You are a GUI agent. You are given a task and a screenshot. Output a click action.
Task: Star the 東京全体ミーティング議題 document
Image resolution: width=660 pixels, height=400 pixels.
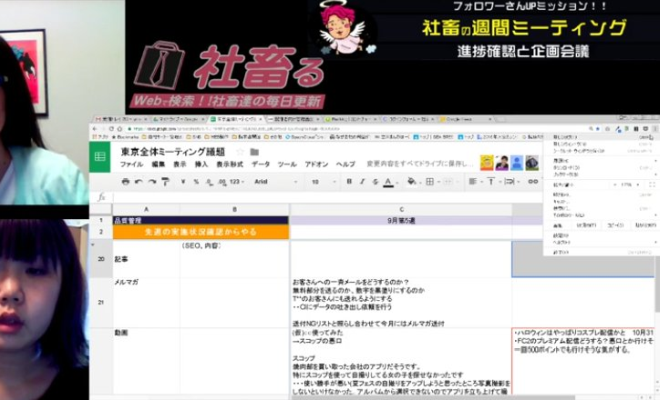click(241, 152)
